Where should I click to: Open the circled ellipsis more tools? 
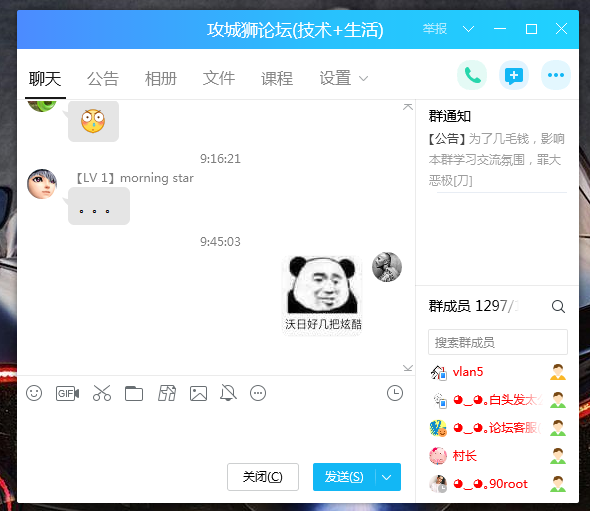point(258,393)
